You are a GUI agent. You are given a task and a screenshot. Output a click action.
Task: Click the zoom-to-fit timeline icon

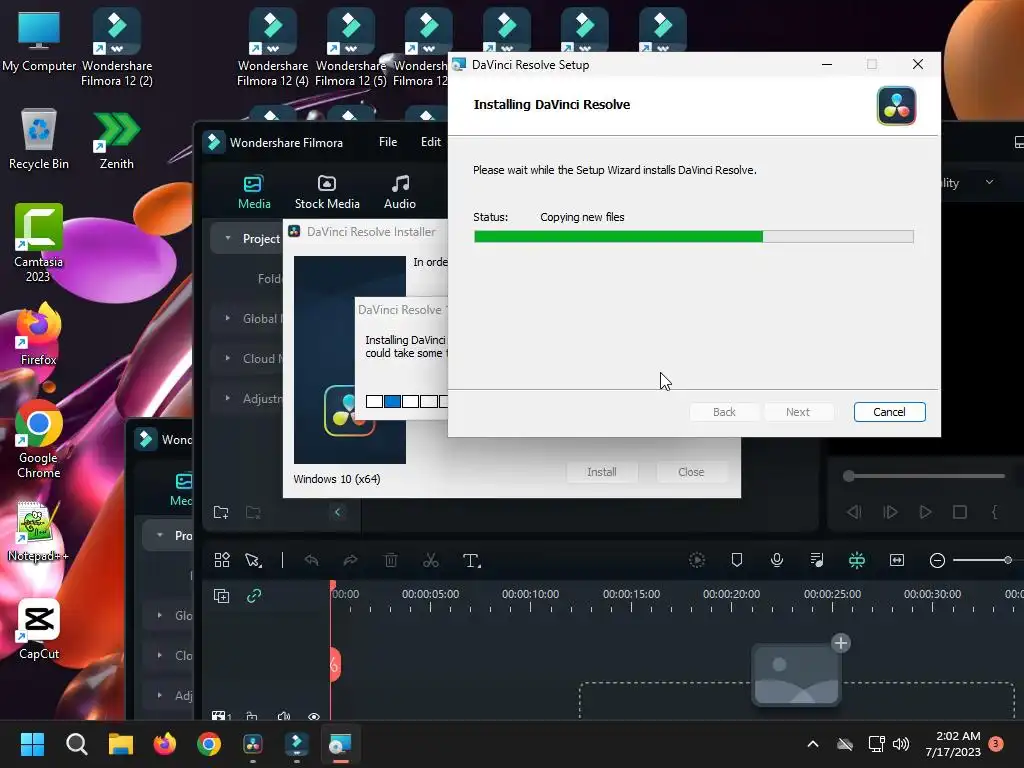[x=897, y=560]
